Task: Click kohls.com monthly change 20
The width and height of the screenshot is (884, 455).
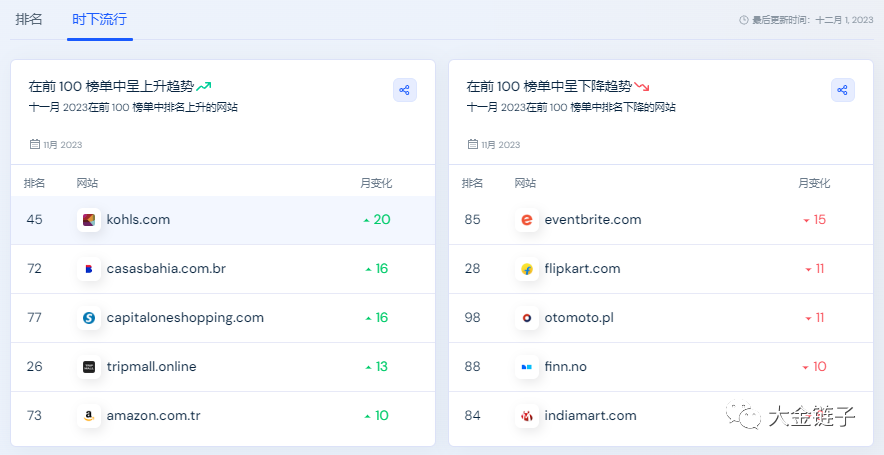Action: [377, 219]
